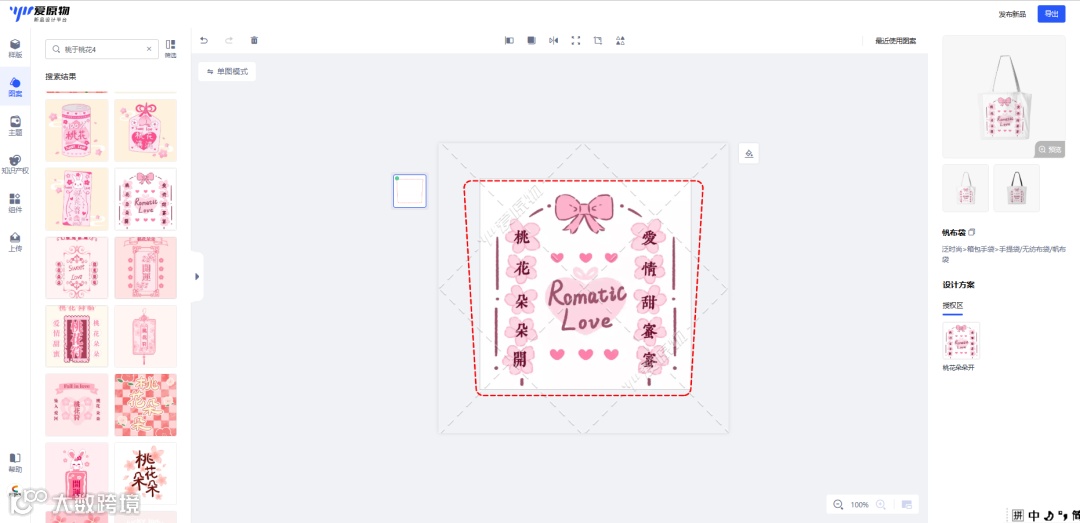The height and width of the screenshot is (523, 1080).
Task: Select the pink can 桃花 pattern thumbnail
Action: 76,130
